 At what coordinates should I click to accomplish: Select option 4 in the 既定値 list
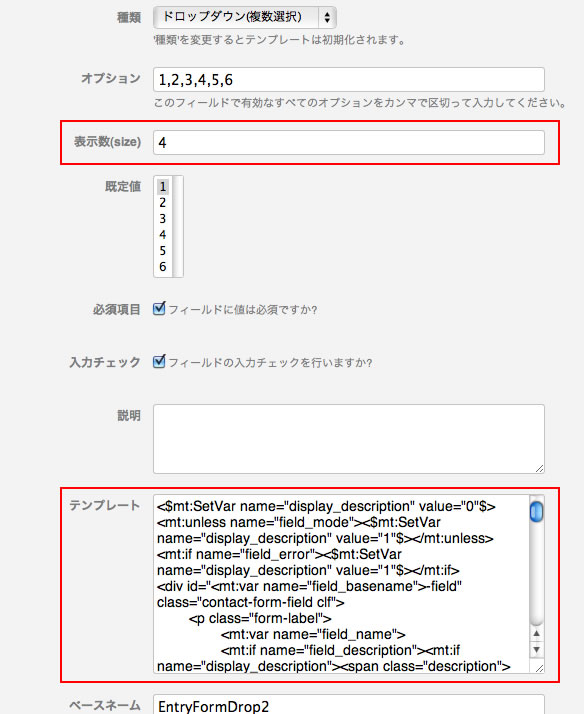pyautogui.click(x=163, y=235)
